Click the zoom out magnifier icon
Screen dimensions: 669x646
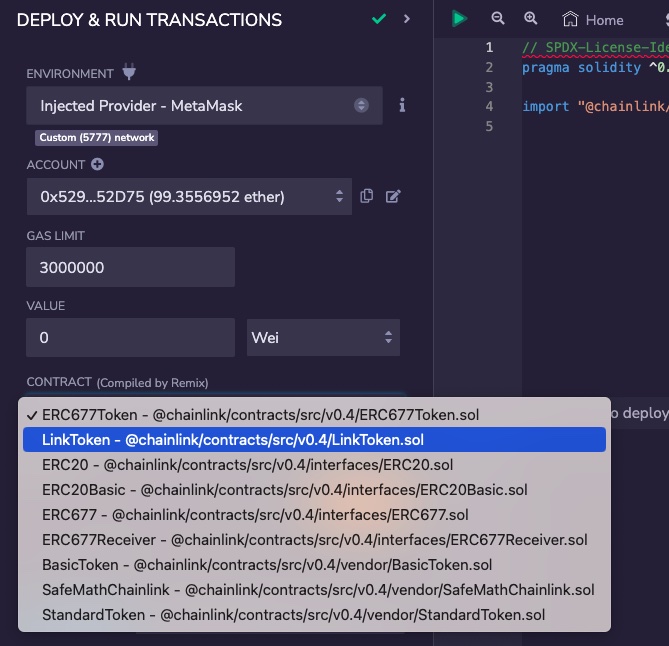(x=498, y=19)
